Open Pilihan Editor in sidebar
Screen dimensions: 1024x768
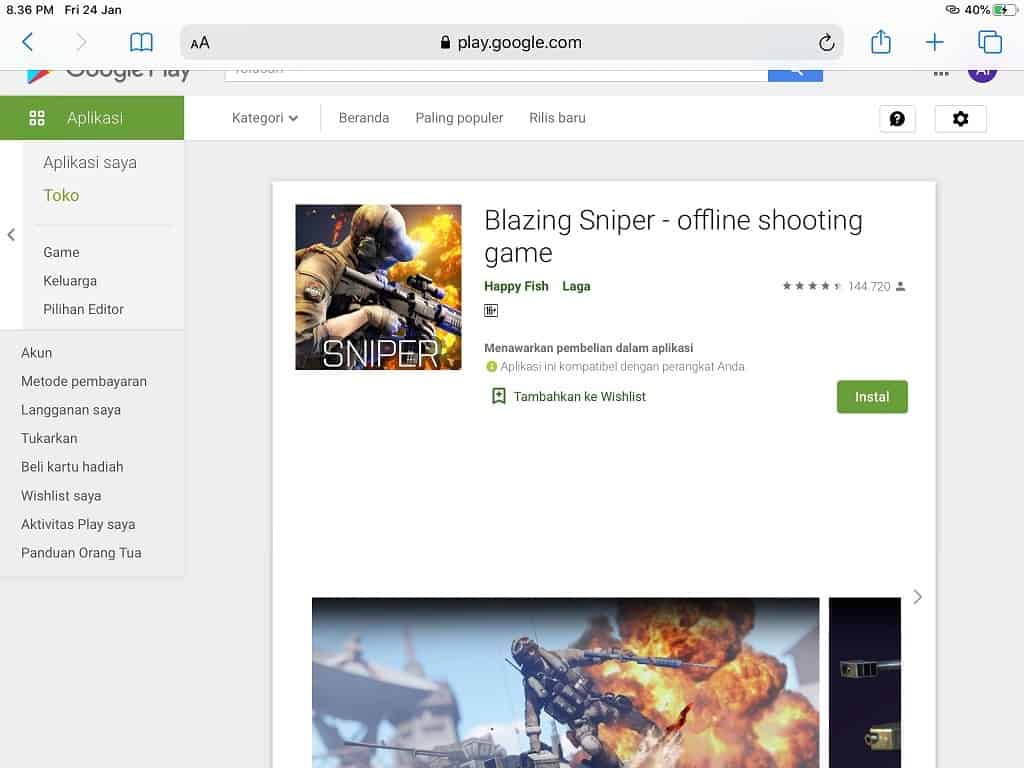tap(84, 309)
